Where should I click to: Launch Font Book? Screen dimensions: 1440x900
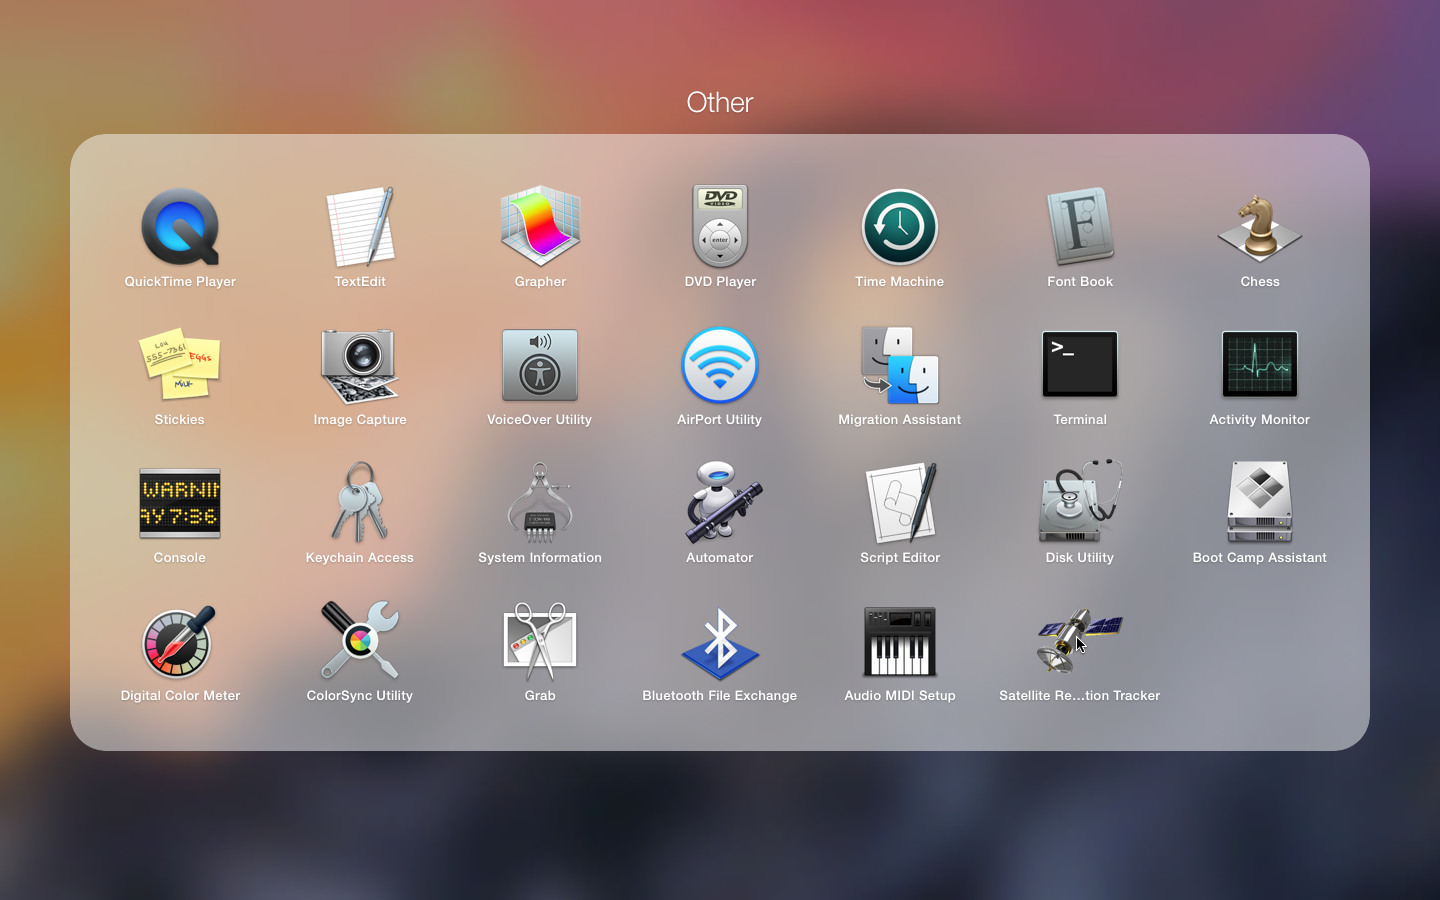[1080, 228]
